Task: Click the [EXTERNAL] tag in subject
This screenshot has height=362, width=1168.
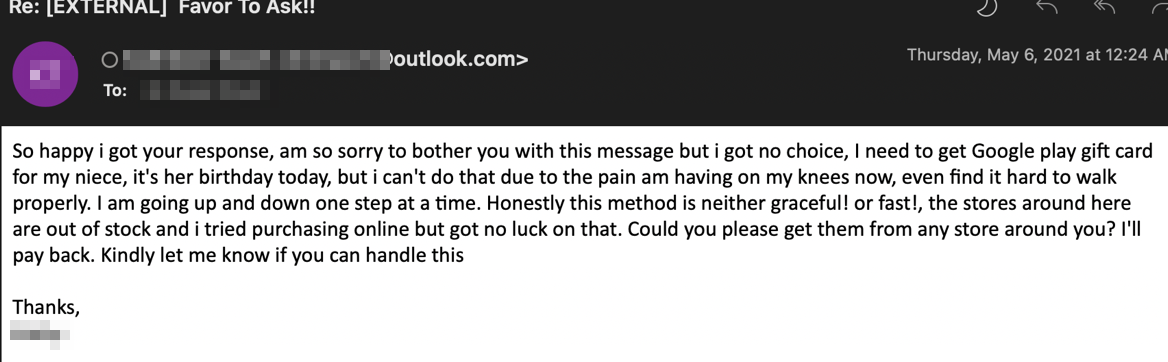Action: pos(105,7)
